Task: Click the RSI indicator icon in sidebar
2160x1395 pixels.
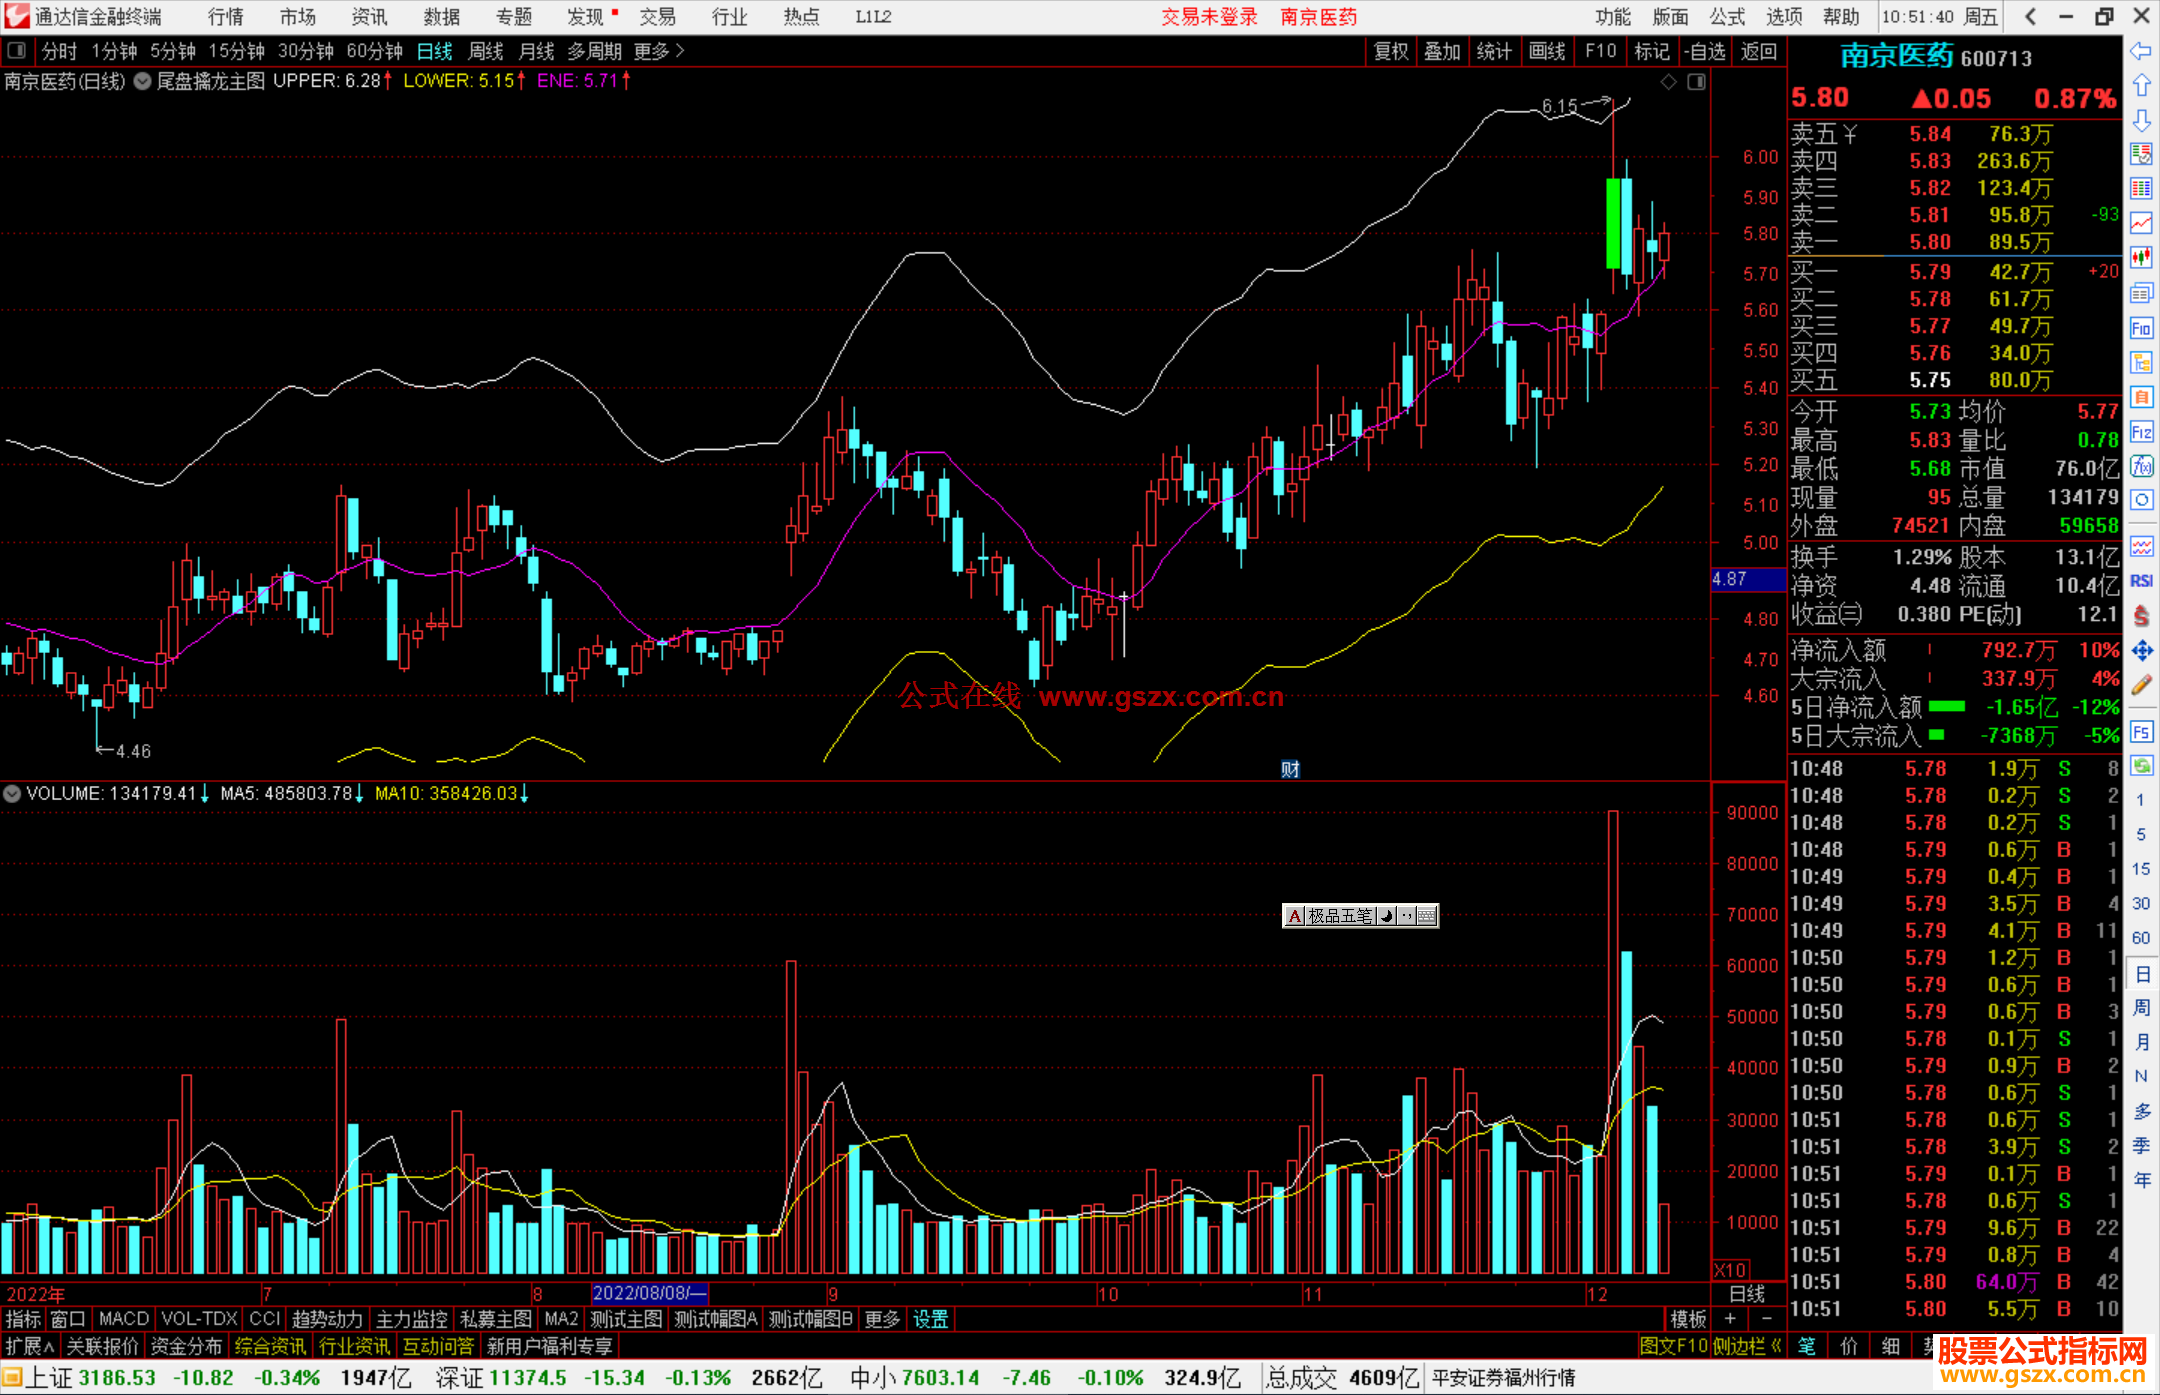Action: pyautogui.click(x=2141, y=581)
